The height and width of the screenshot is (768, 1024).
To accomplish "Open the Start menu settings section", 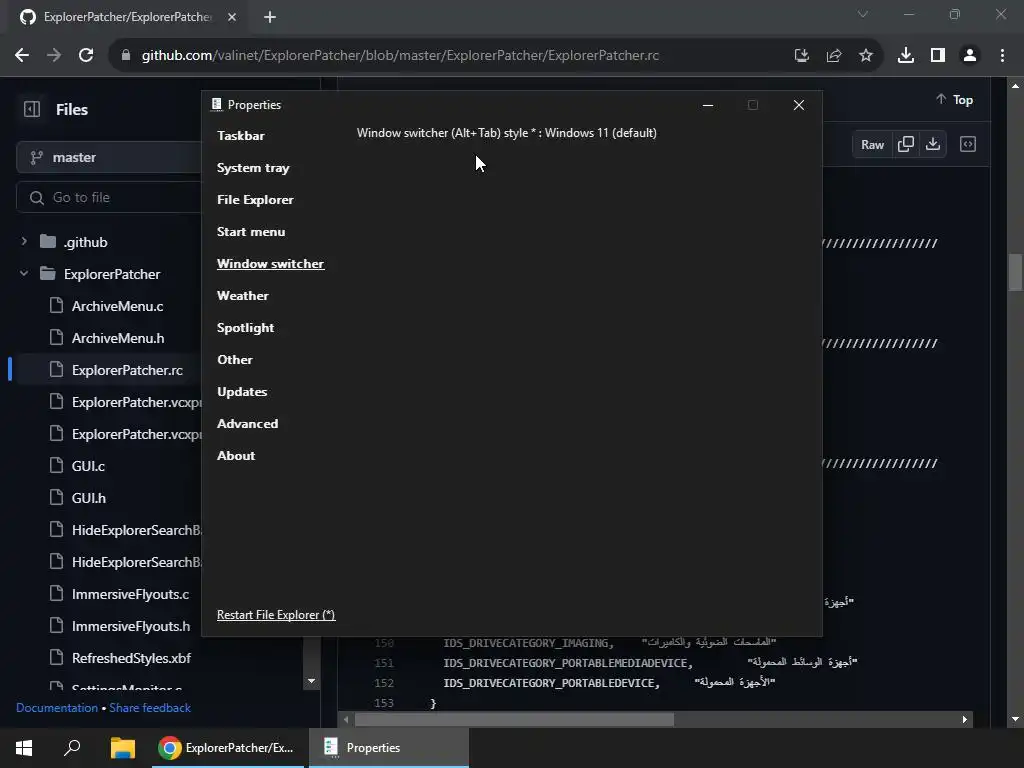I will [x=251, y=232].
